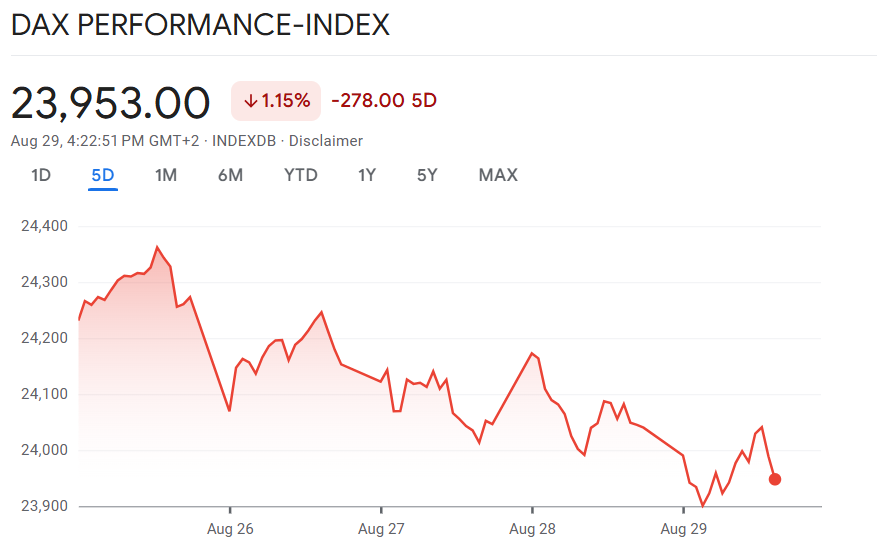Select the 5D time range tab

point(103,175)
